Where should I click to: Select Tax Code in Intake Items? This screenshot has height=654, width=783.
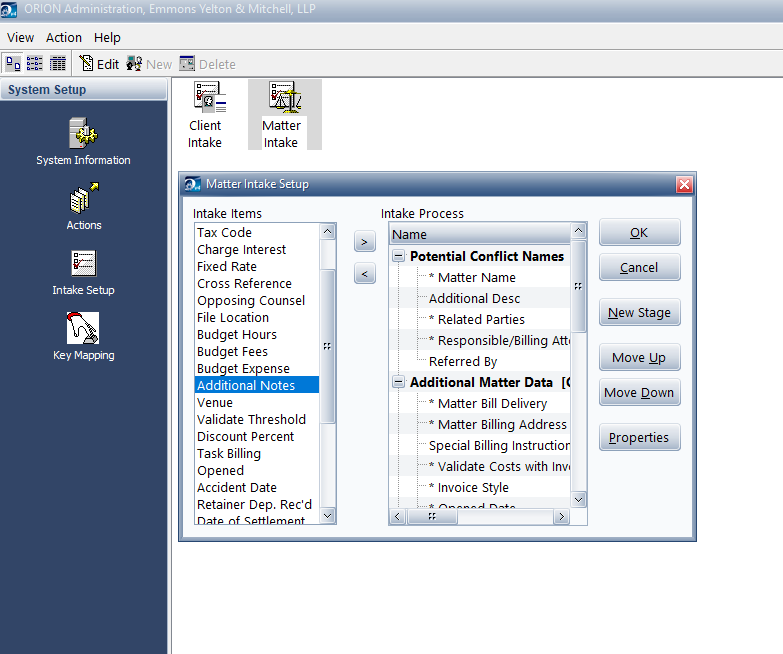pos(257,233)
